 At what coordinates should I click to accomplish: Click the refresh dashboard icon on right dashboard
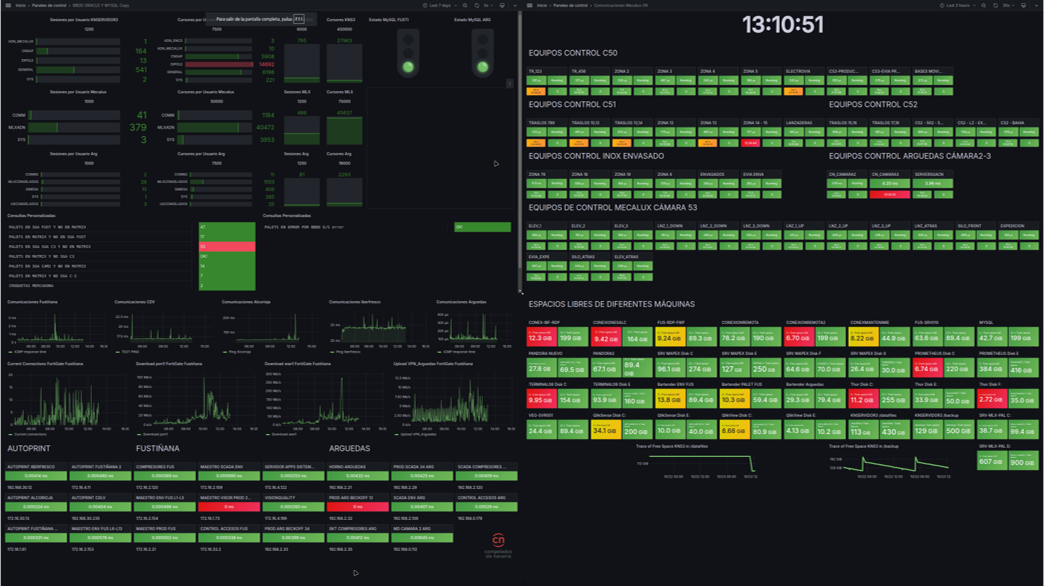pos(995,5)
